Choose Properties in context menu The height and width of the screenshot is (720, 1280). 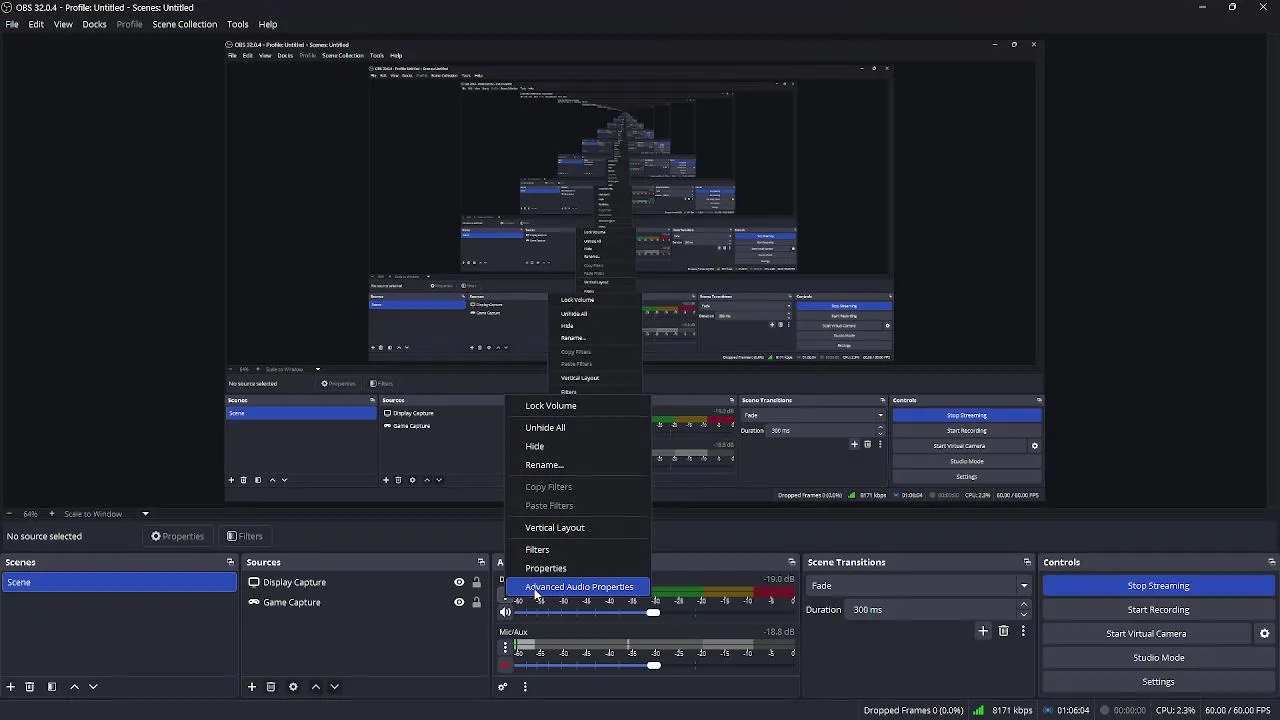[578, 569]
